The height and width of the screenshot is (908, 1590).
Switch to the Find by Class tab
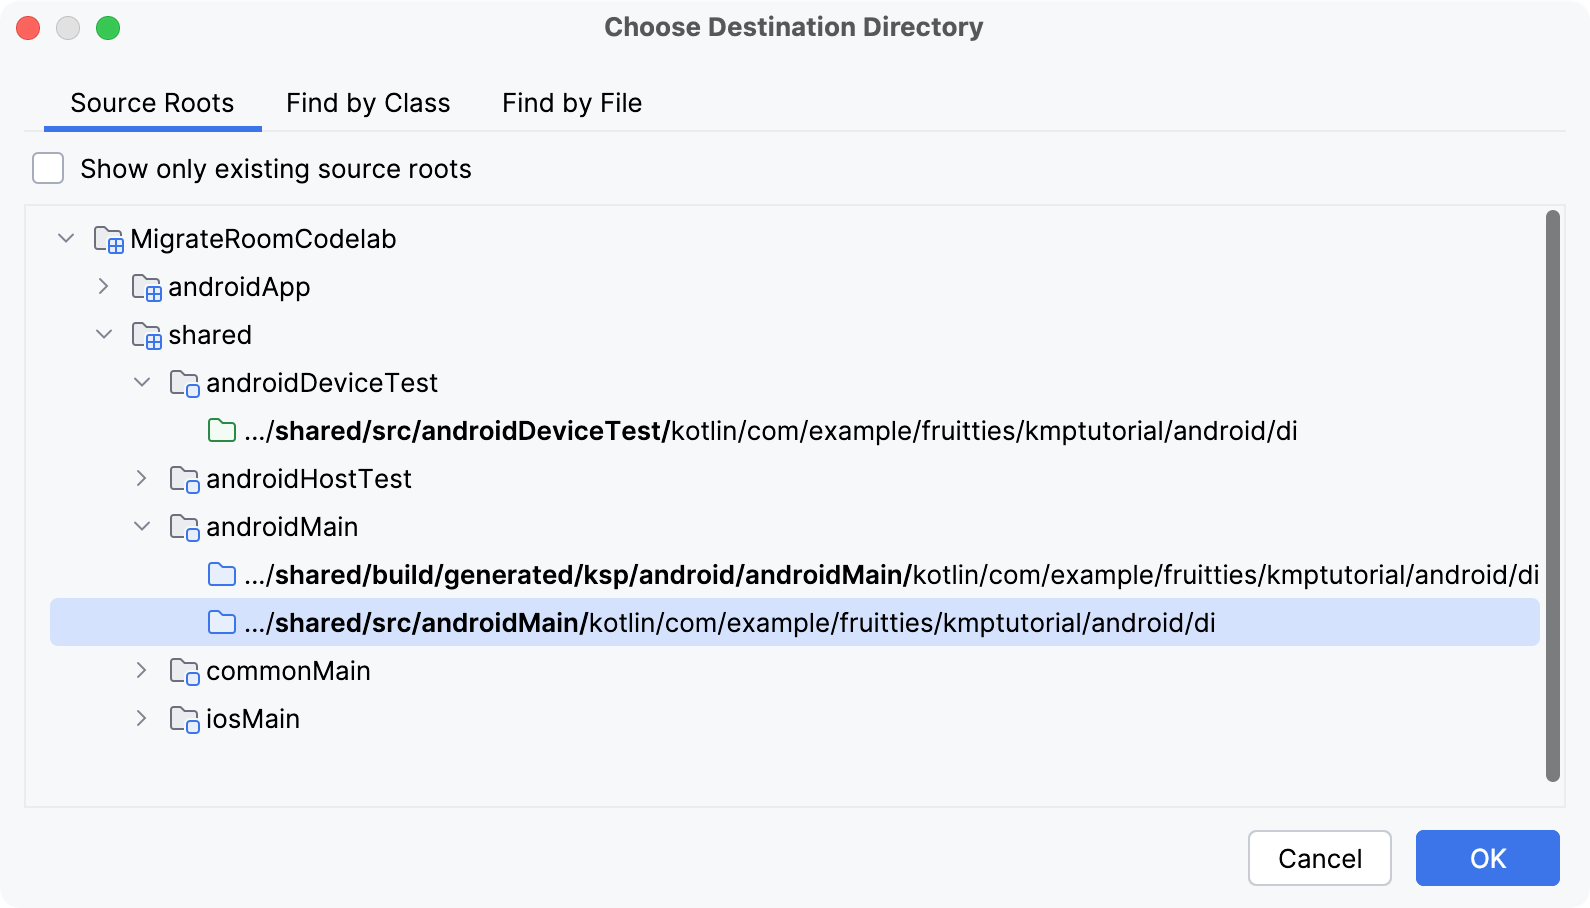368,103
